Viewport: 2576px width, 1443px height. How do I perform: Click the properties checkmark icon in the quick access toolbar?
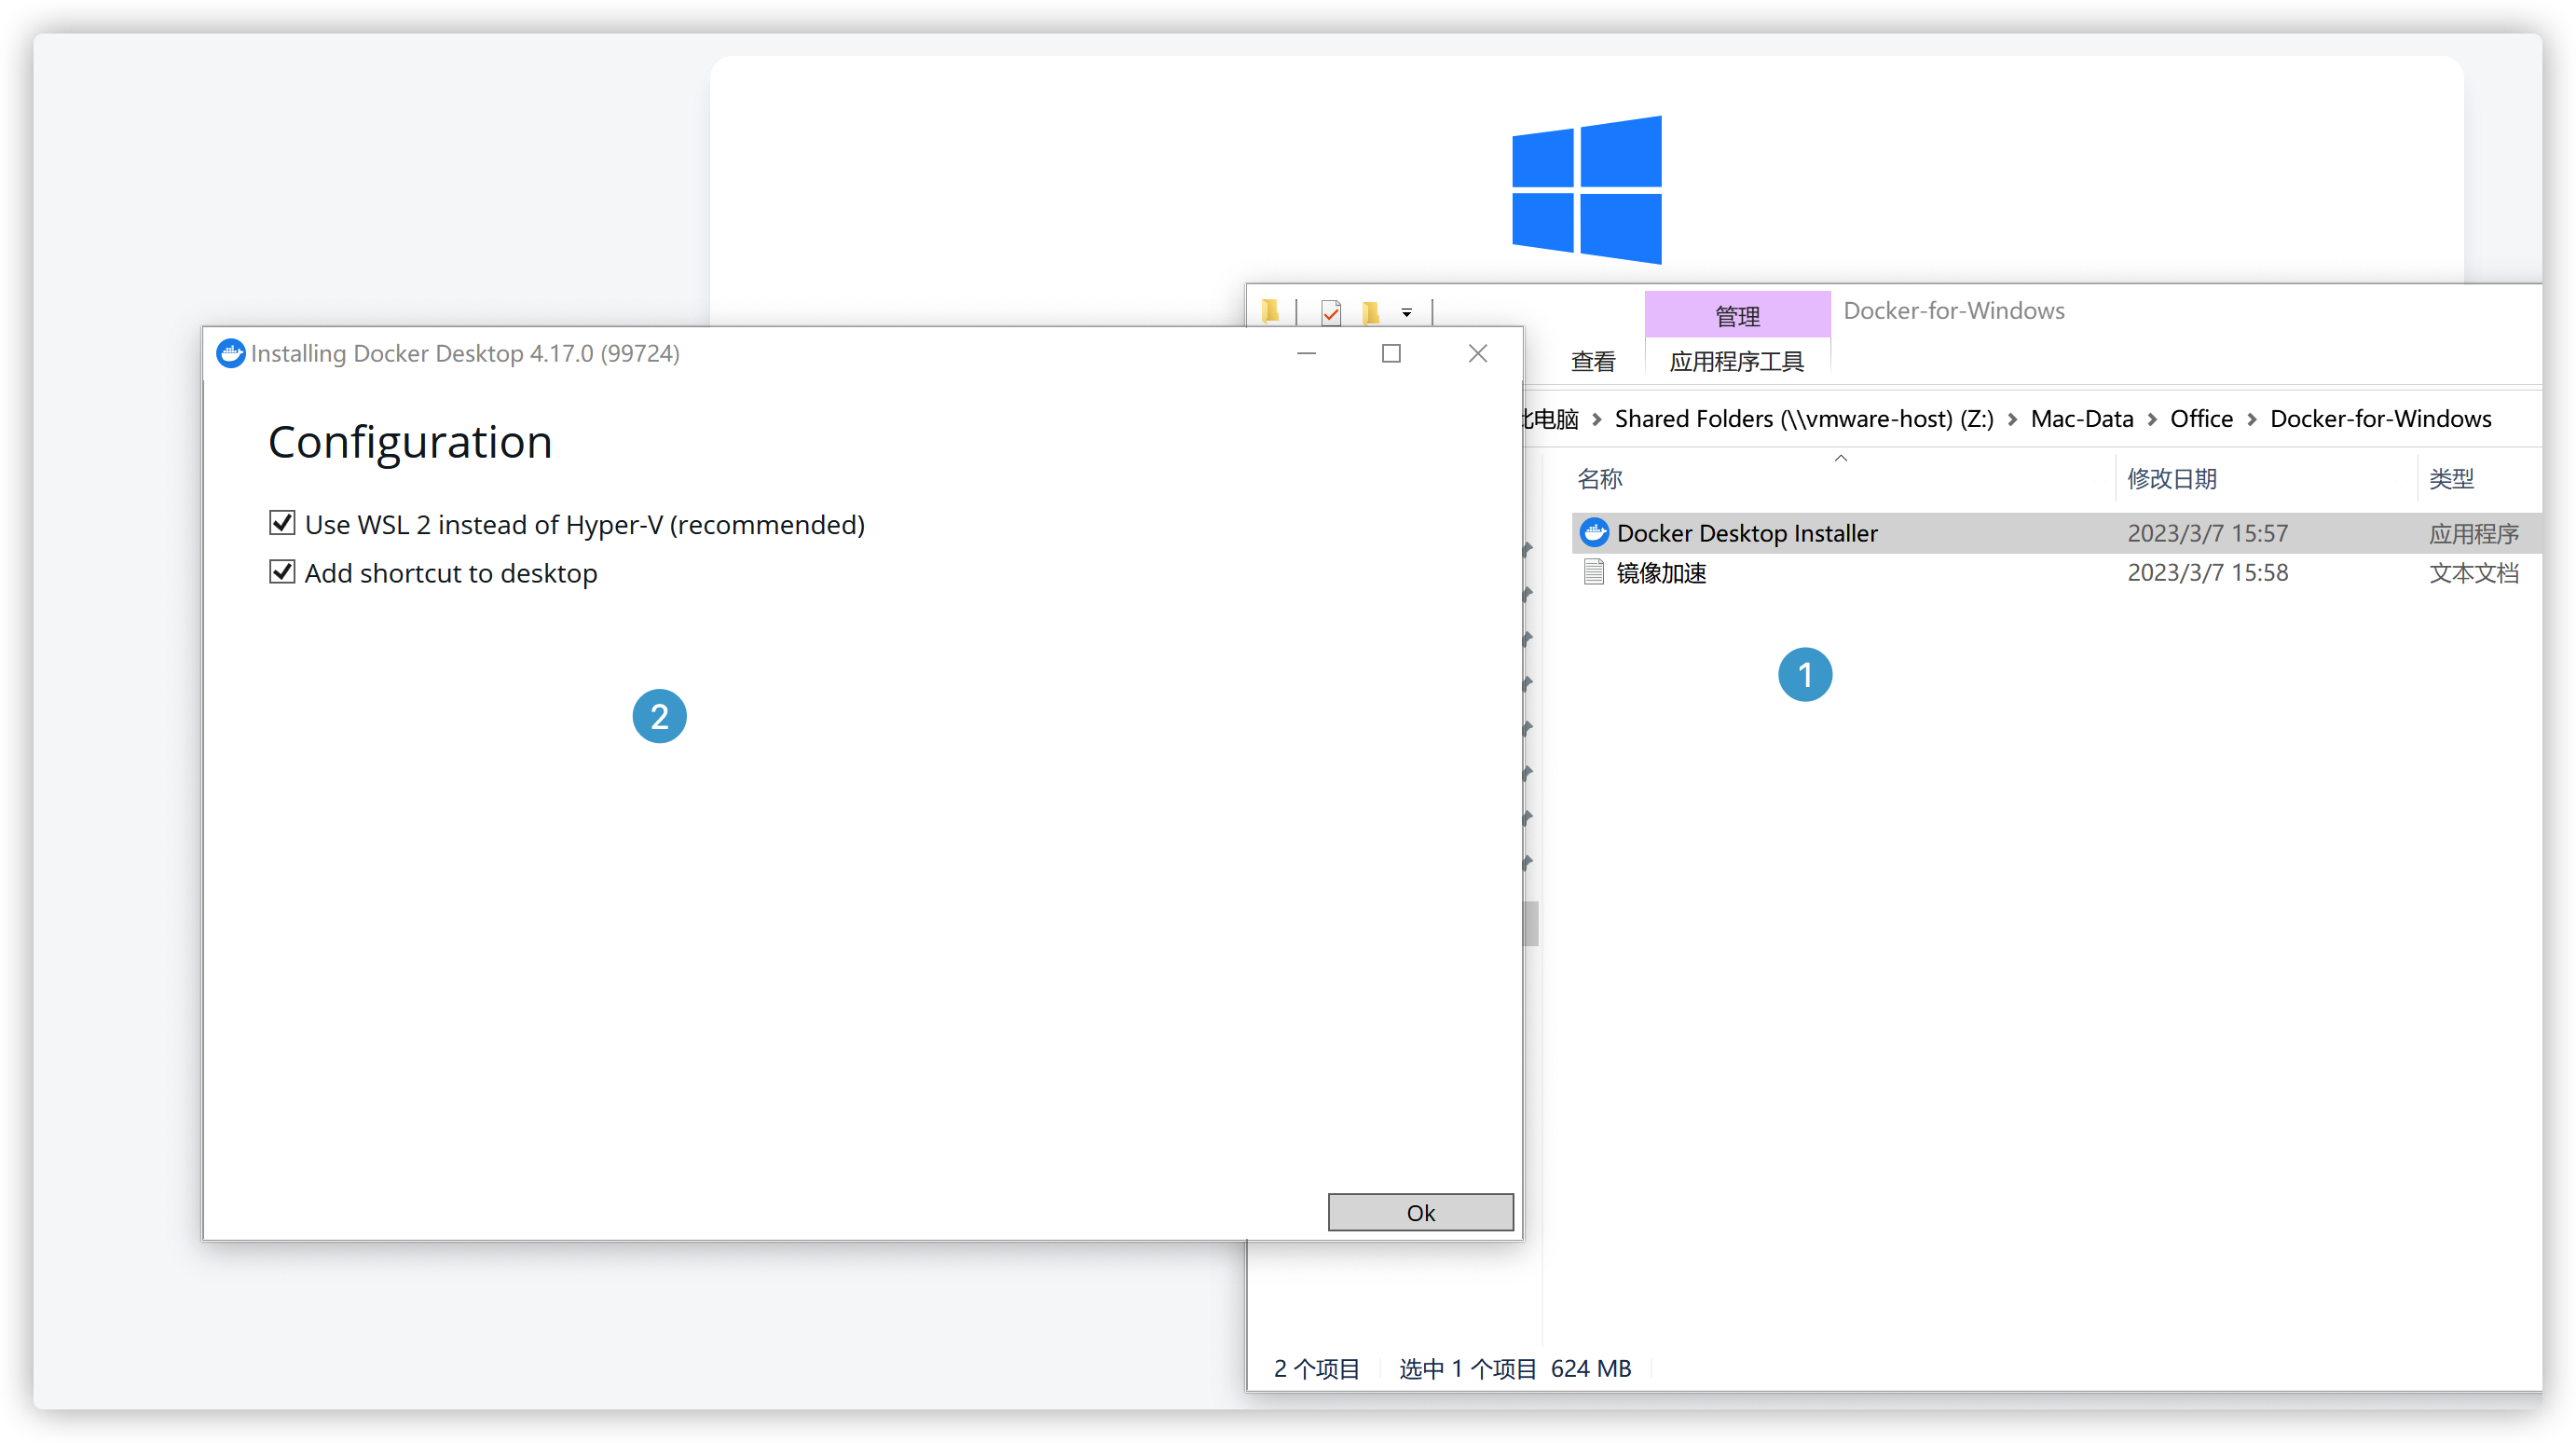[x=1330, y=313]
